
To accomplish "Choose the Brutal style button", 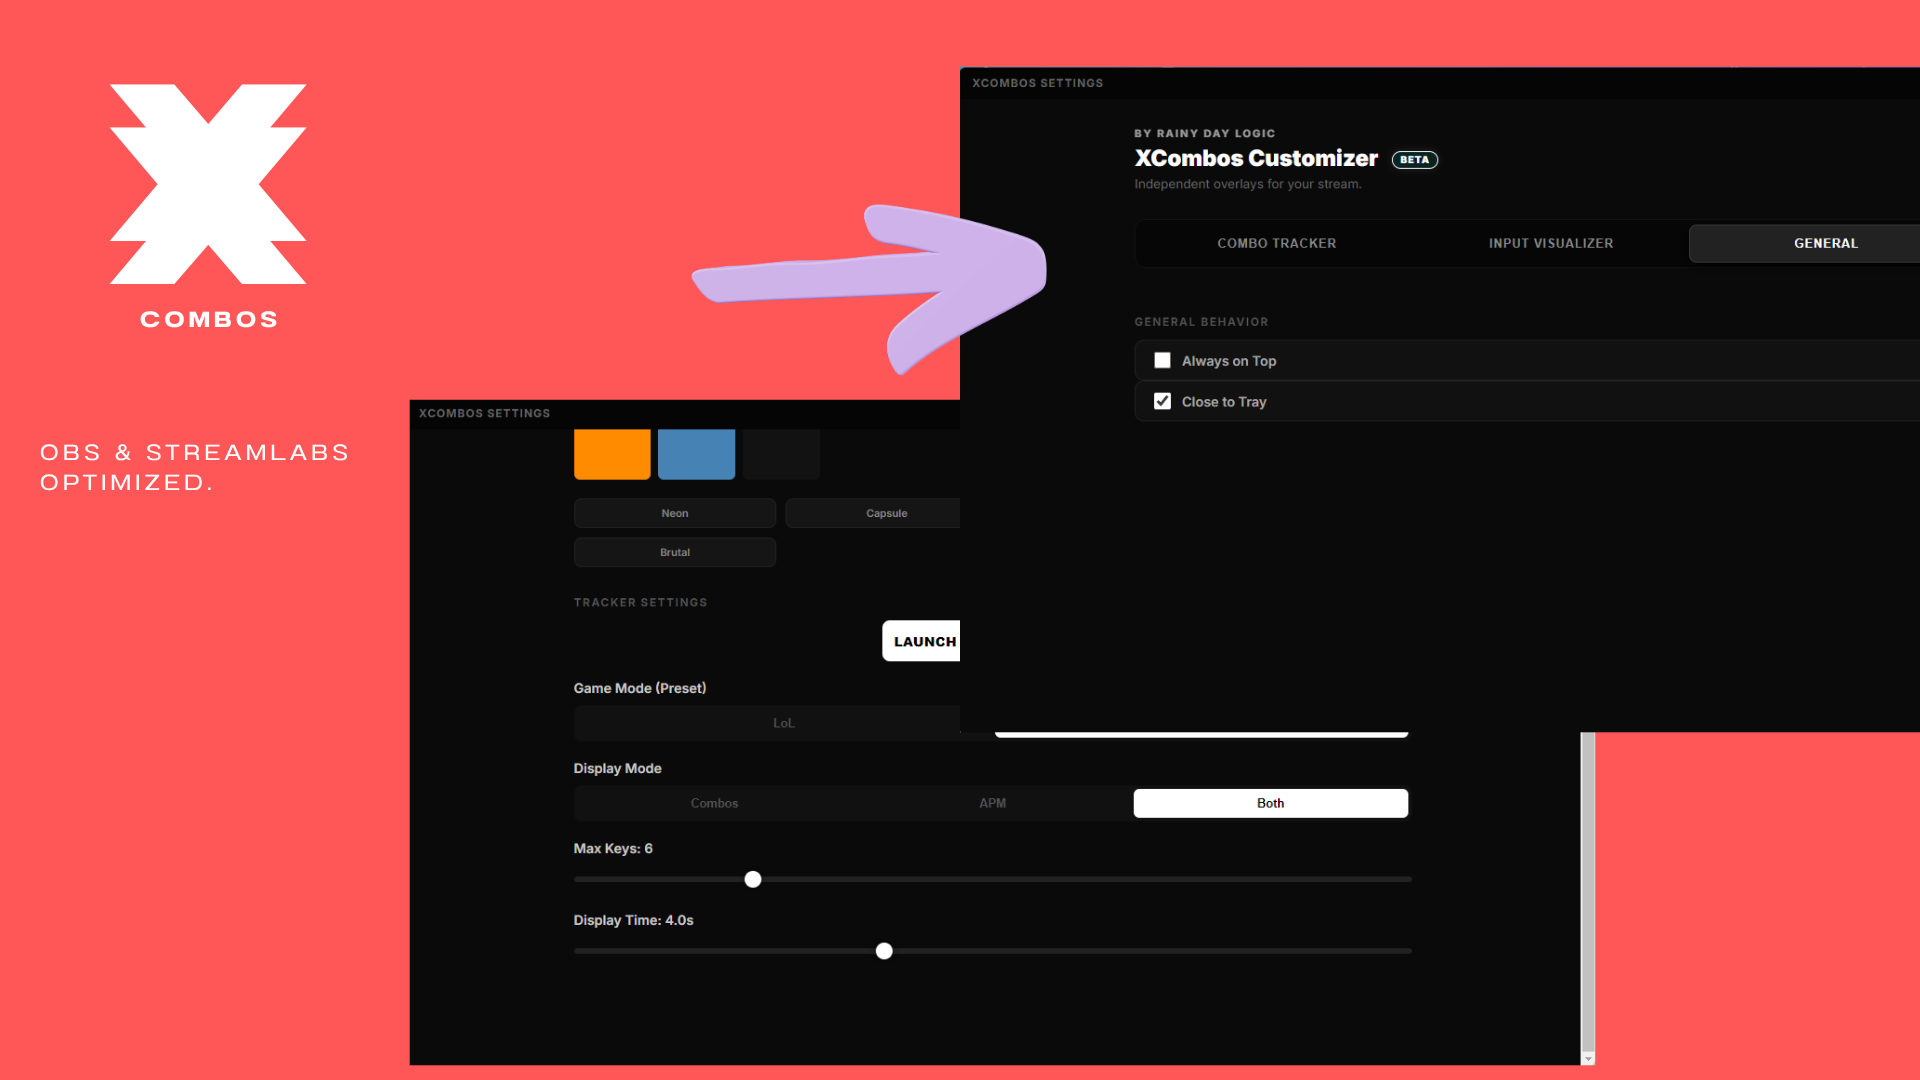I will pyautogui.click(x=675, y=552).
